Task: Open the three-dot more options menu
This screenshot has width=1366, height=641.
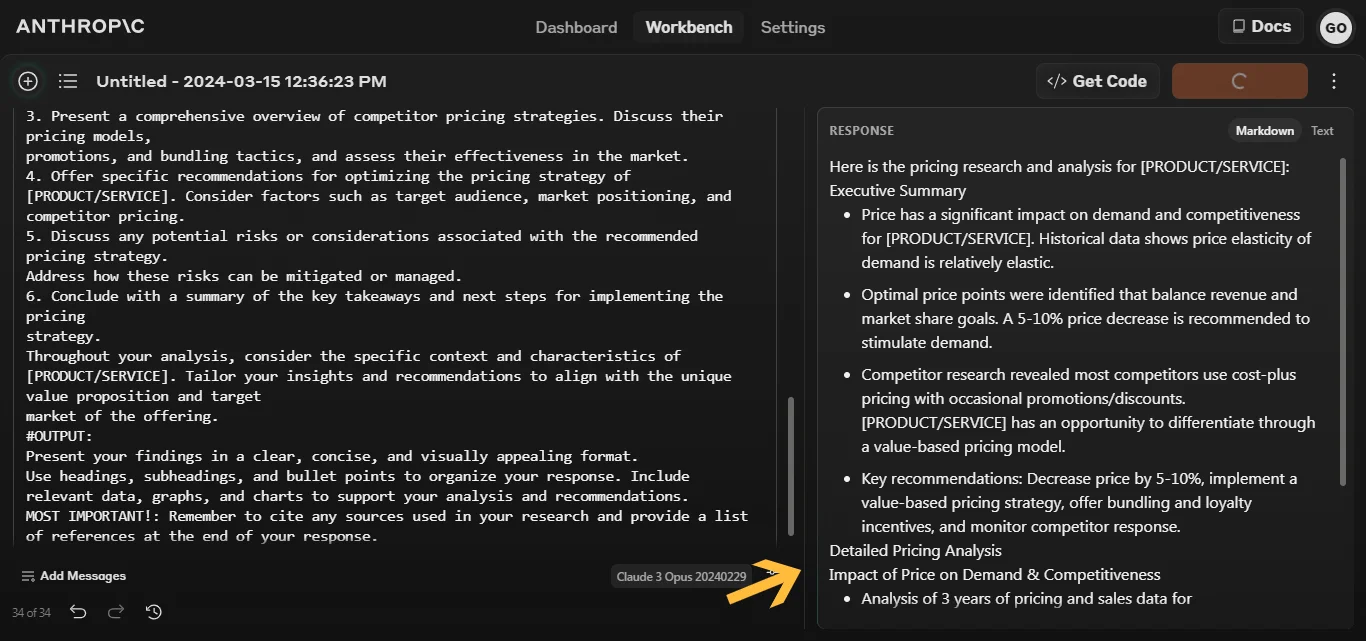Action: point(1334,81)
